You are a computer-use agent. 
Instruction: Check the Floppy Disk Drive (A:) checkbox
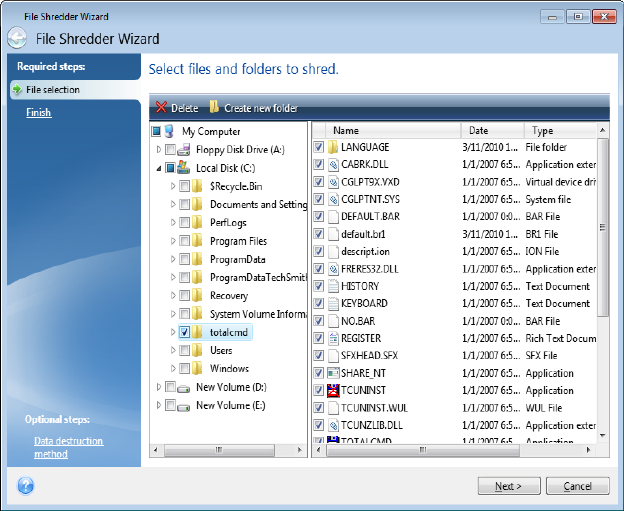(170, 150)
